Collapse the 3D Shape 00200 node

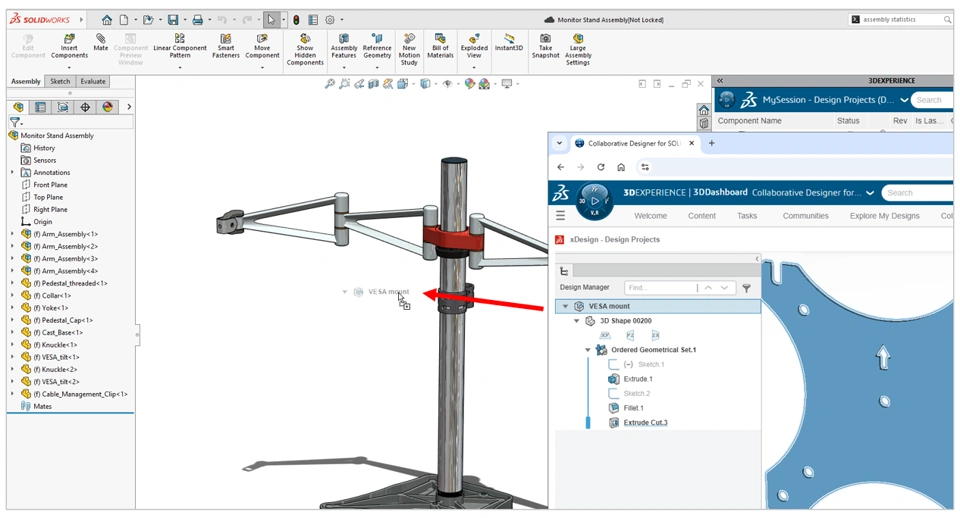[576, 321]
